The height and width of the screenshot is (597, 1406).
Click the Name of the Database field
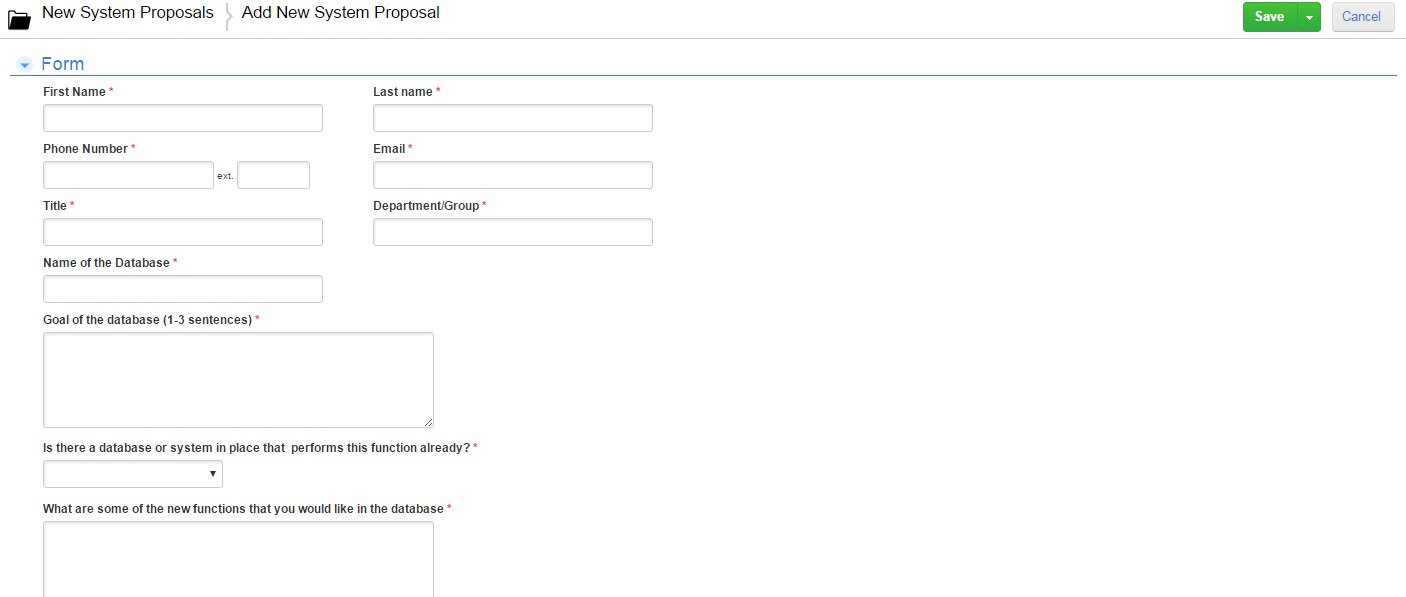(183, 289)
